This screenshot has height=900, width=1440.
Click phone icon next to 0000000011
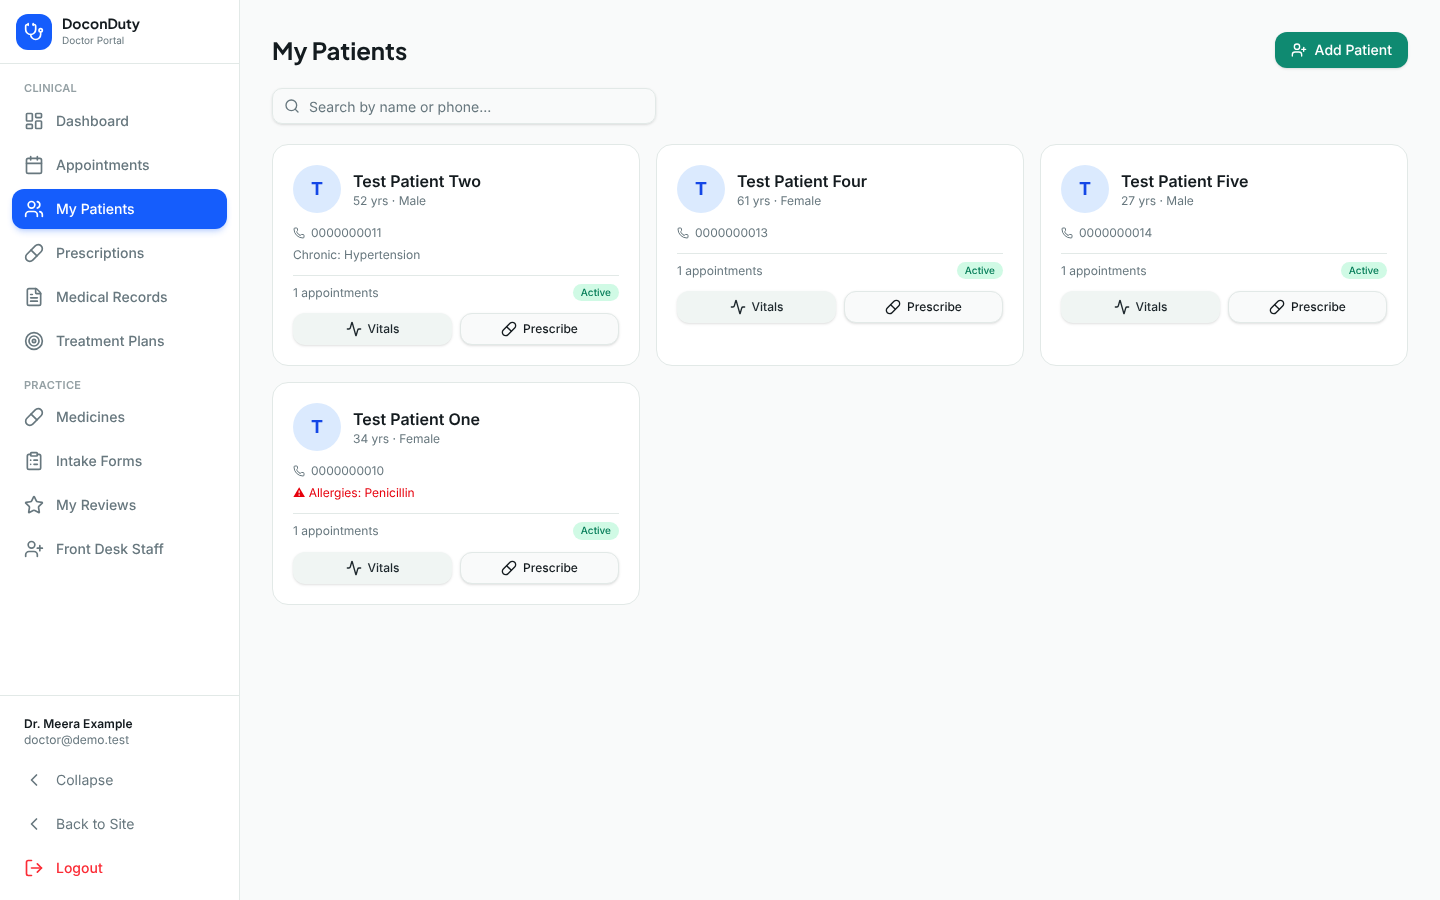(299, 233)
